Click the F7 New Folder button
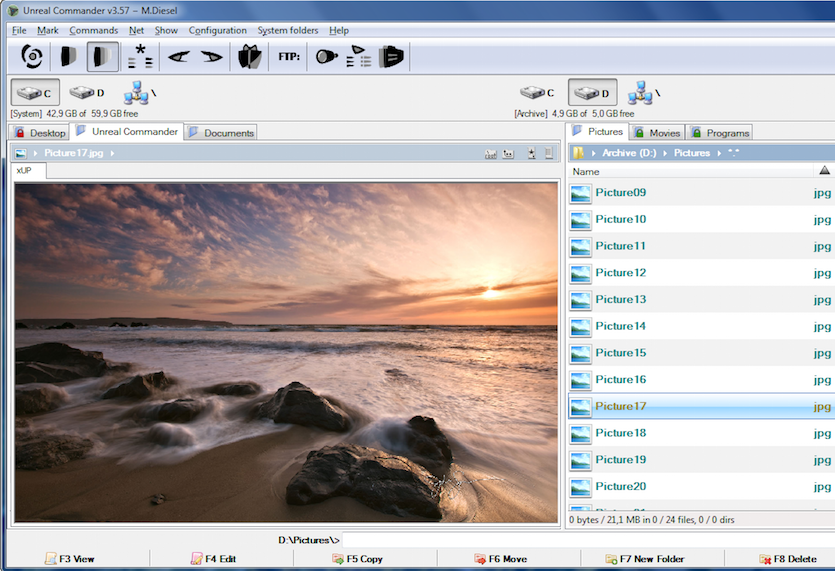Screen dimensions: 835x571 [645, 559]
